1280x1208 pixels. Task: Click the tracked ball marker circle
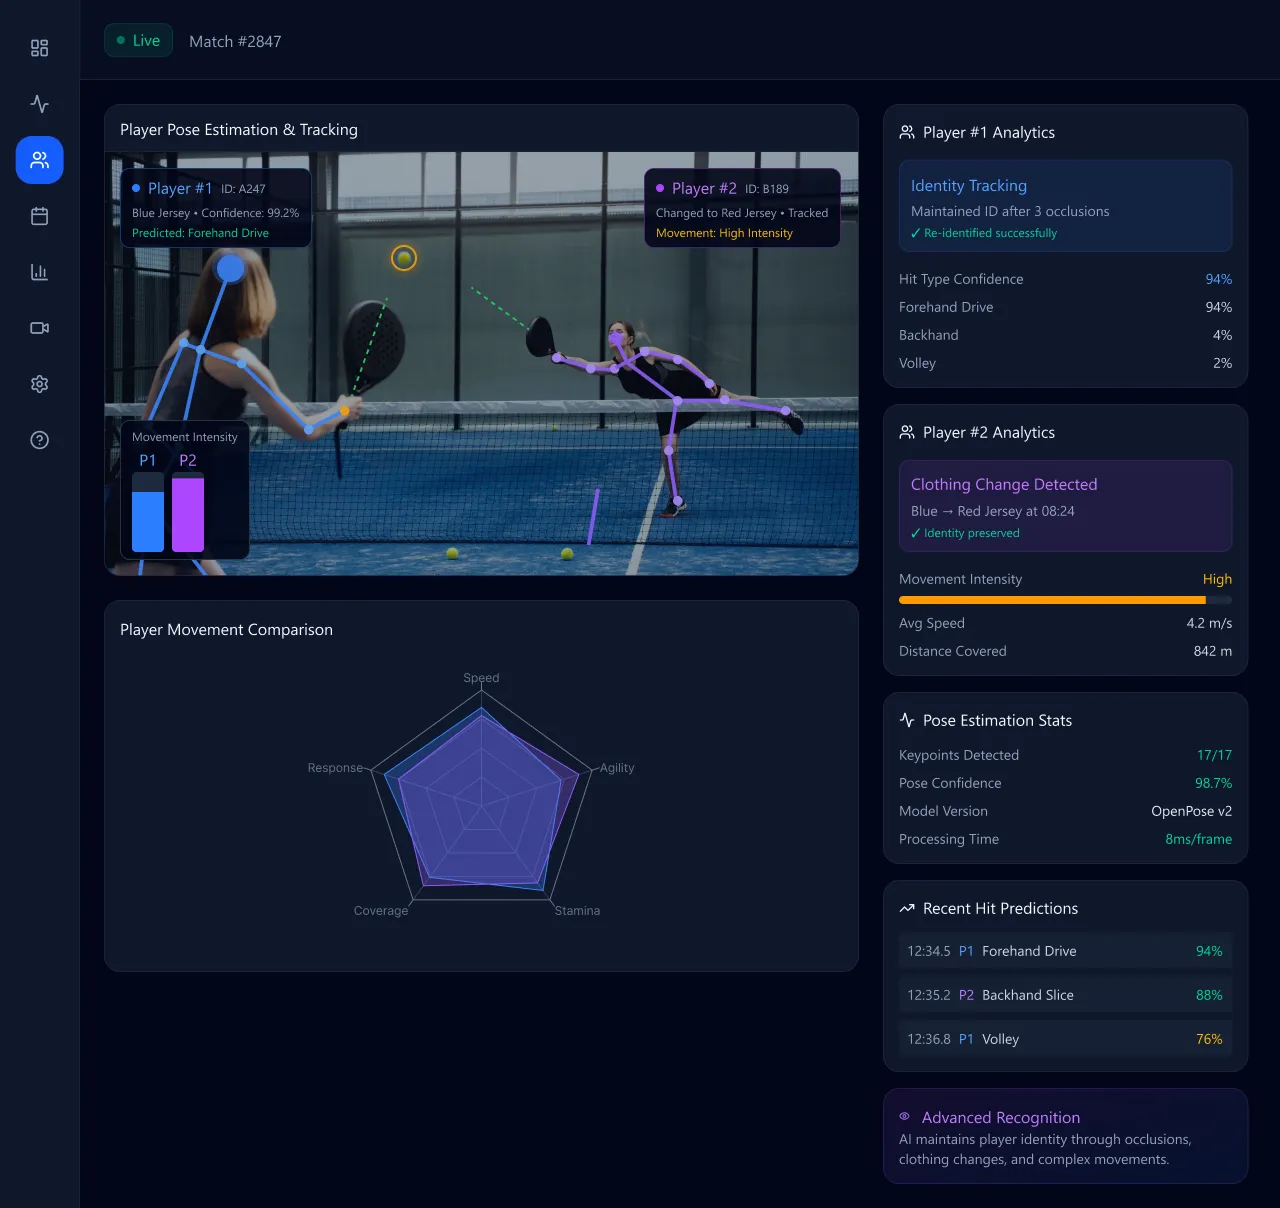coord(404,258)
